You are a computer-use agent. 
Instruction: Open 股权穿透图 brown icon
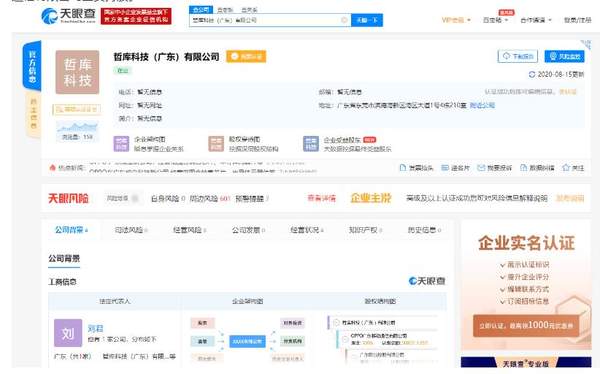pyautogui.click(x=216, y=144)
